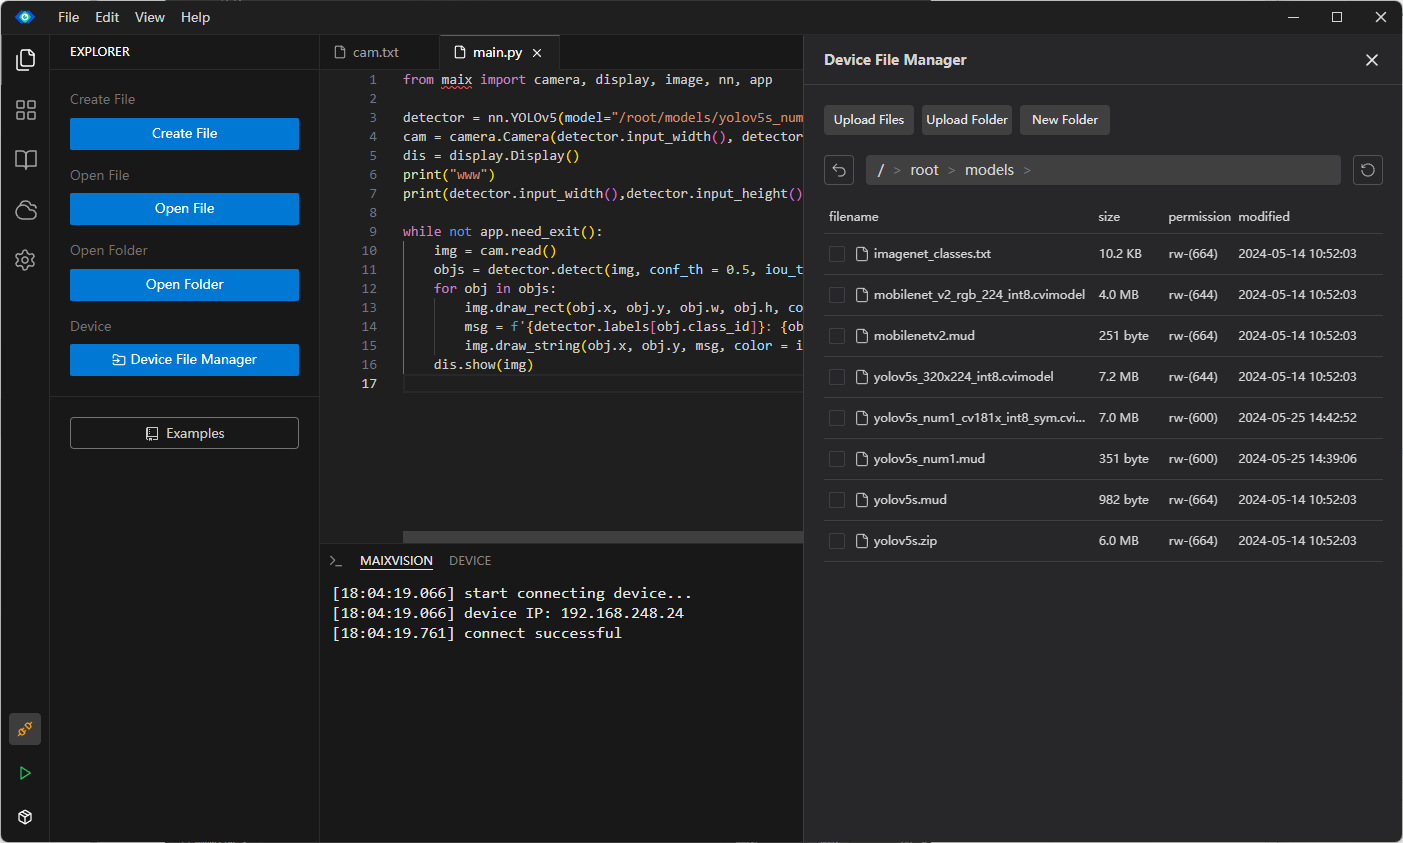The image size is (1403, 843).
Task: Click Upload Folder button
Action: coord(967,120)
